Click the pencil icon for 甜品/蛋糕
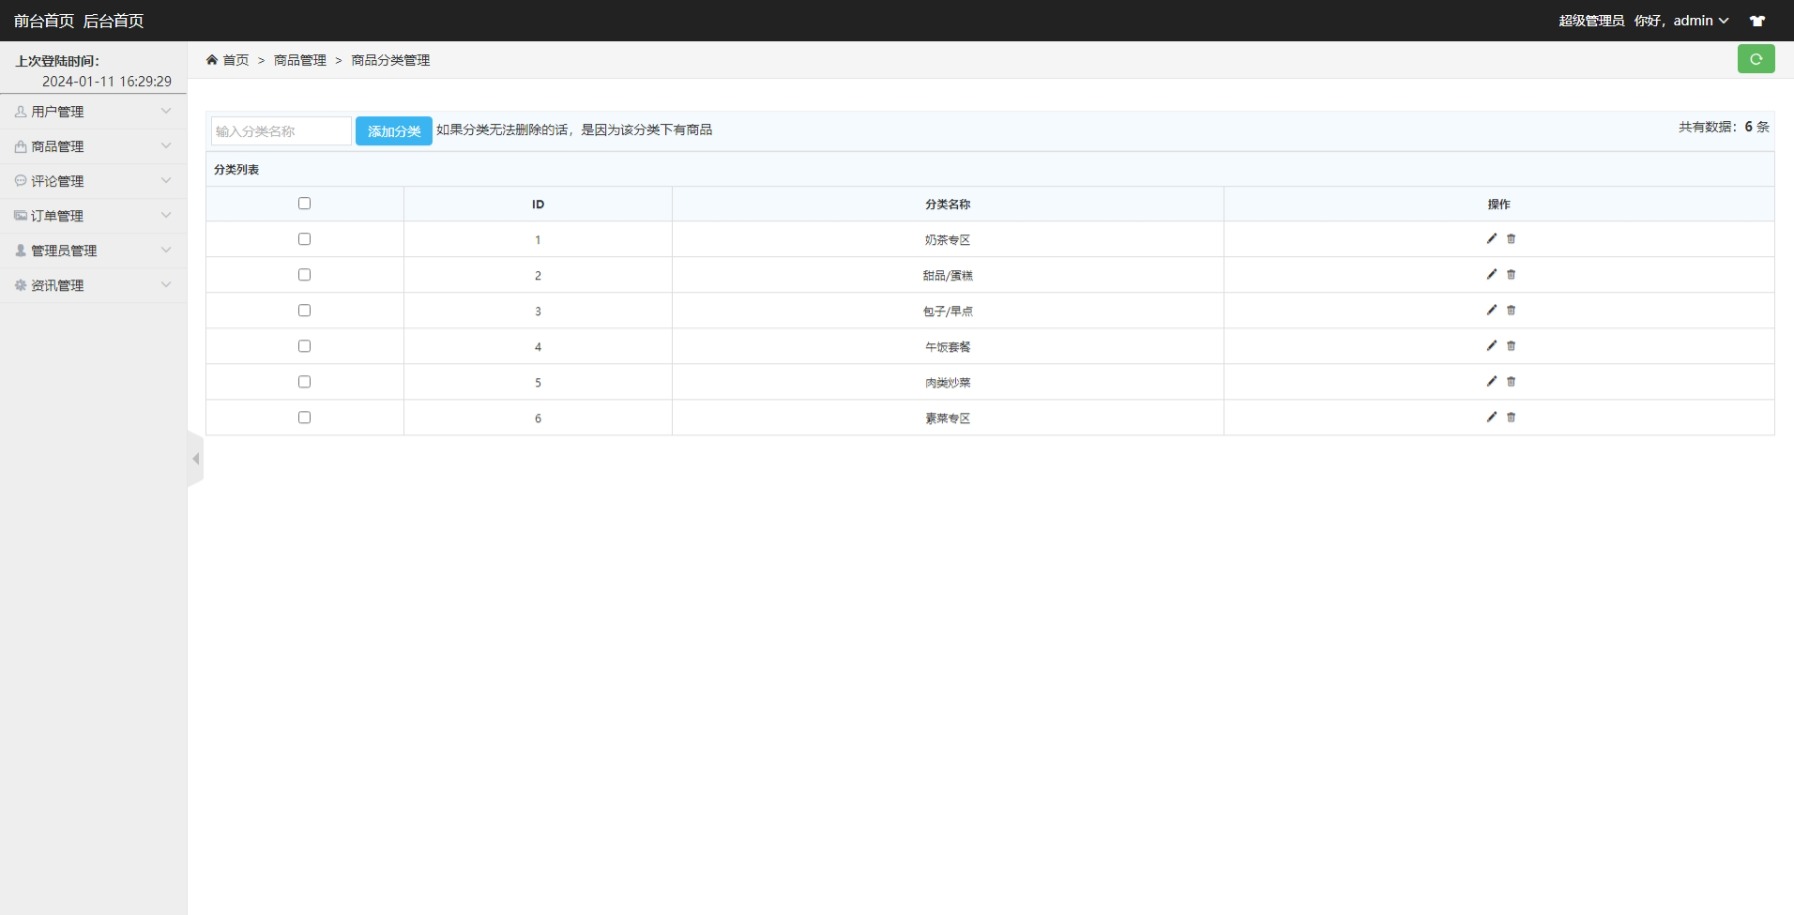 [1491, 274]
